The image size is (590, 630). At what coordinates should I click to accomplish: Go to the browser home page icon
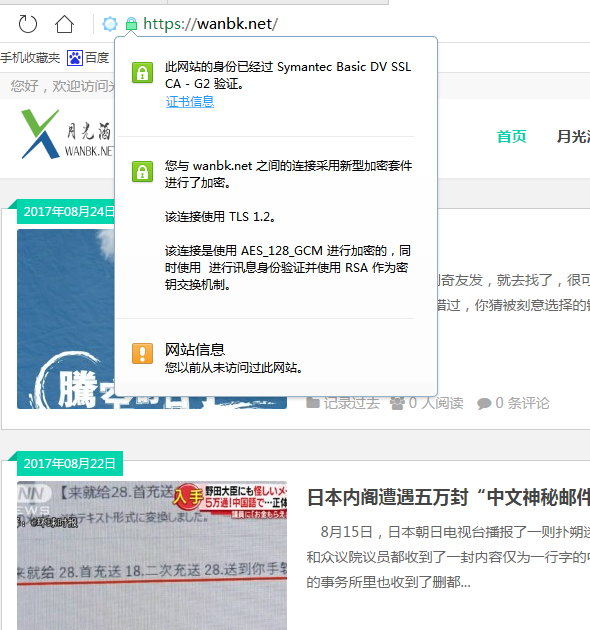point(64,24)
